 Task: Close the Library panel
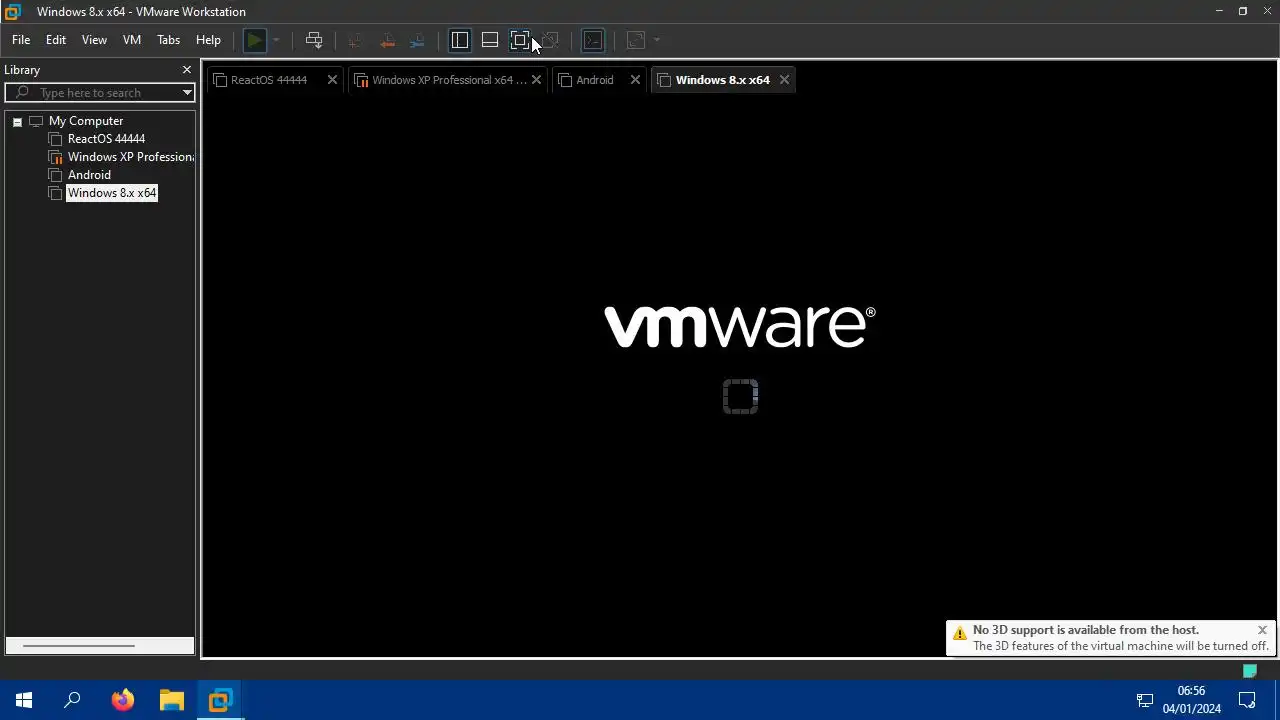[186, 70]
